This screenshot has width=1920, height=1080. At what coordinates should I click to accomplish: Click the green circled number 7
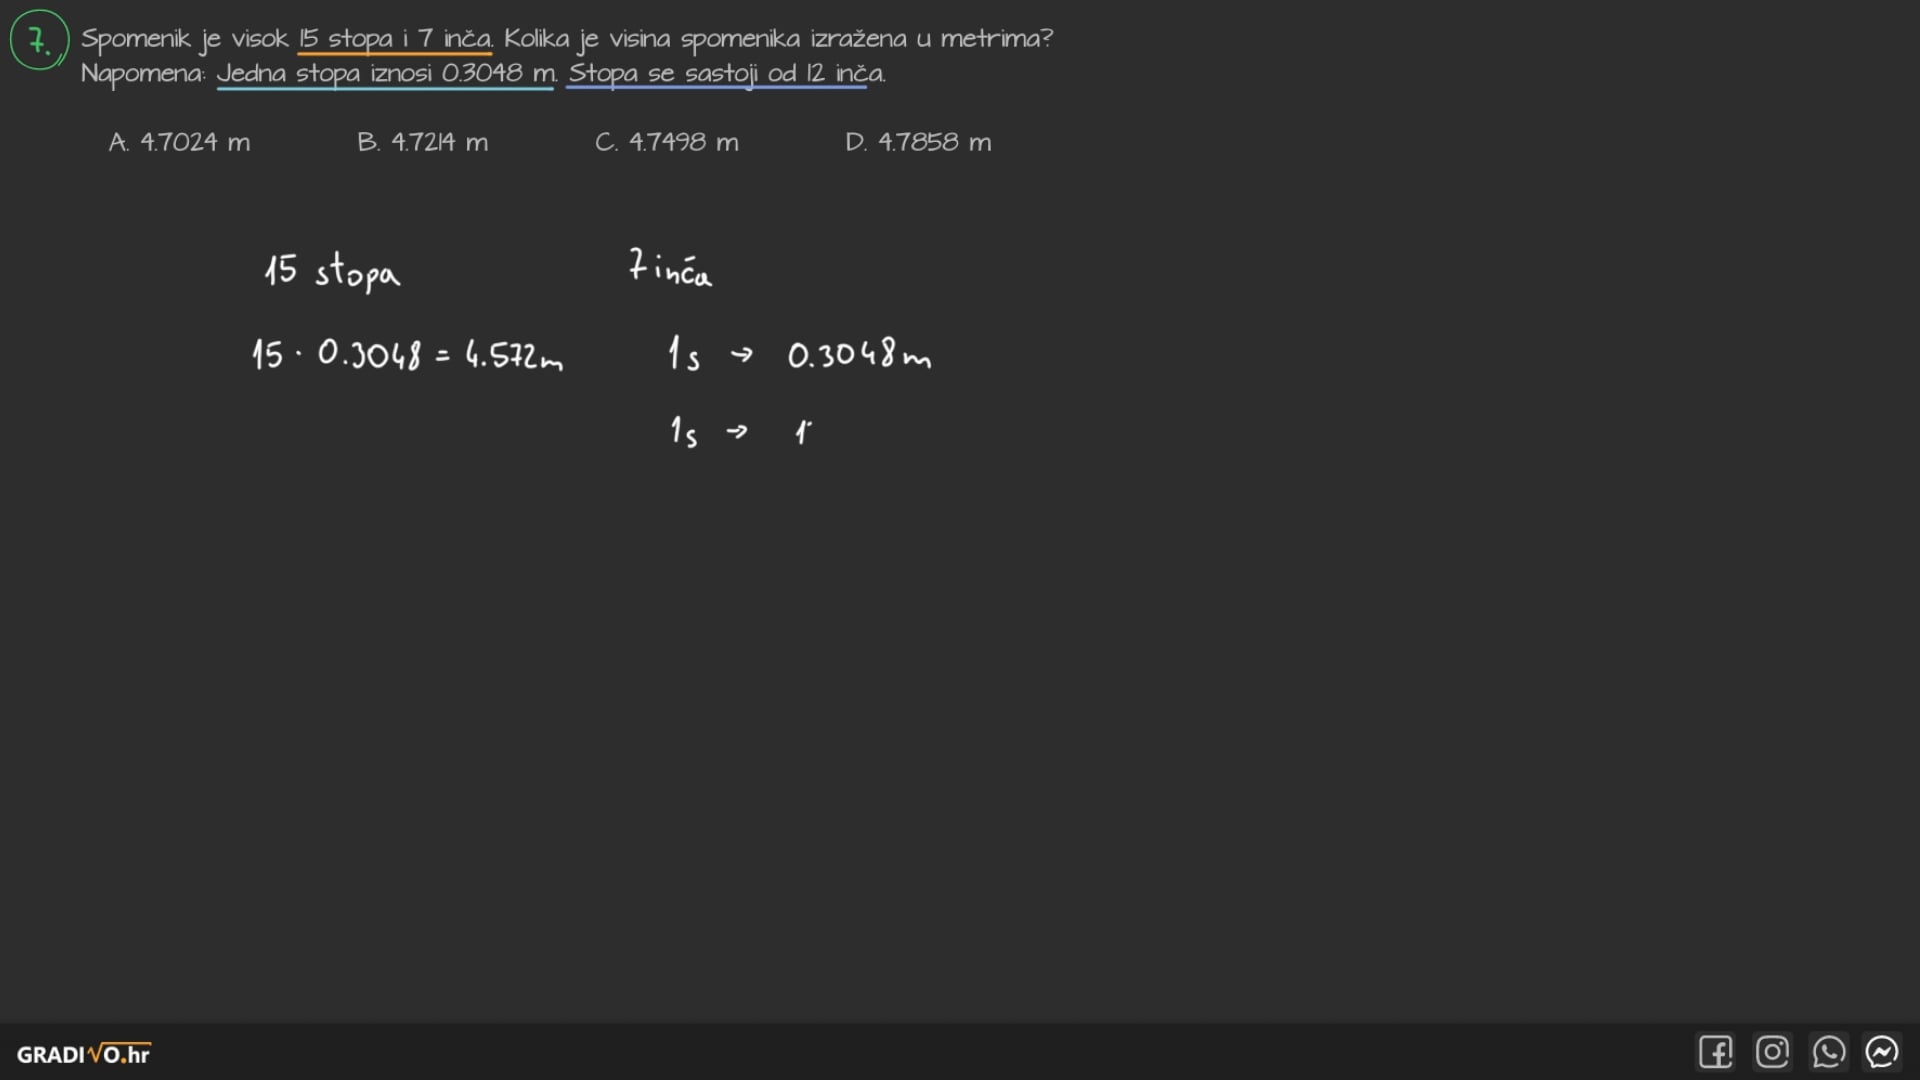(39, 41)
